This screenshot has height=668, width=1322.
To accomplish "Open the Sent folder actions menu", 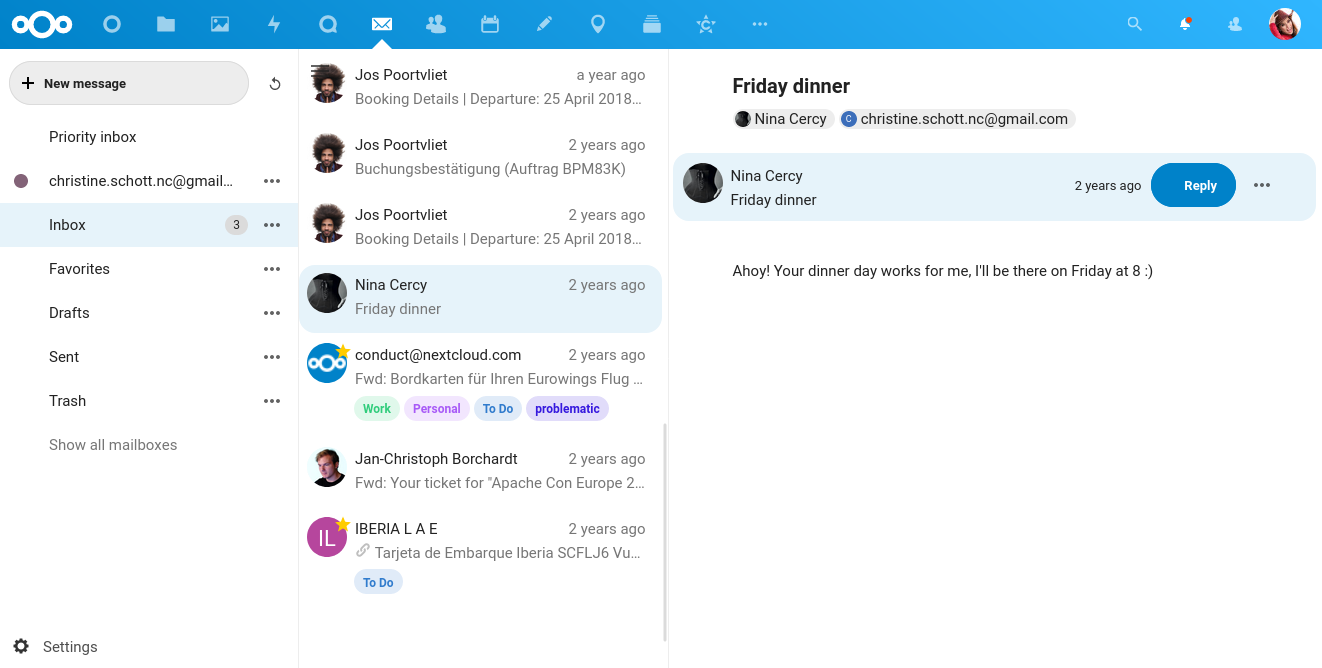I will coord(271,356).
